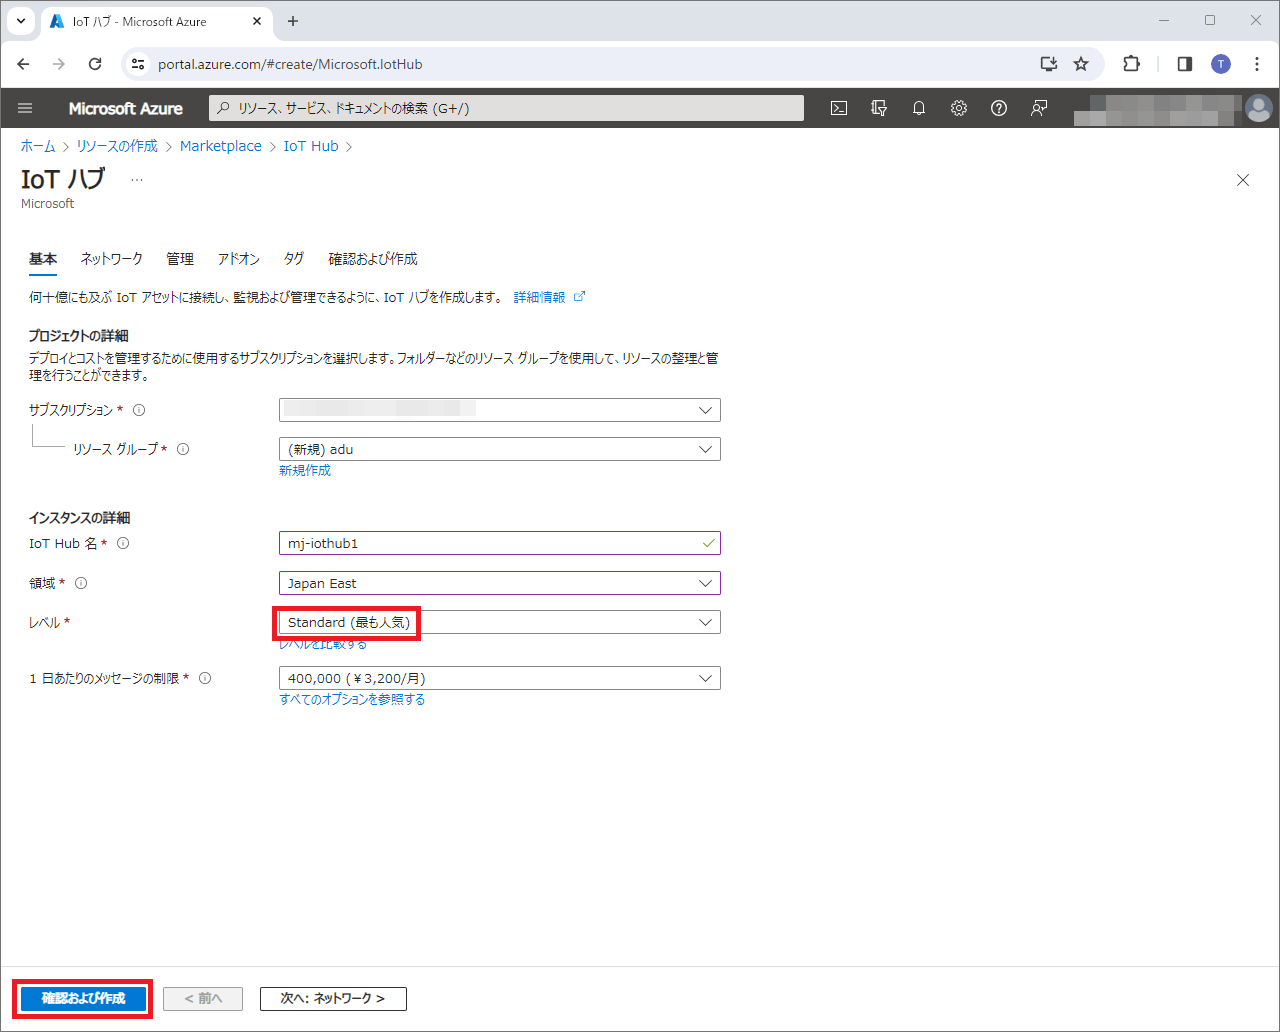Switch to the 確認および作成 tab

point(373,259)
